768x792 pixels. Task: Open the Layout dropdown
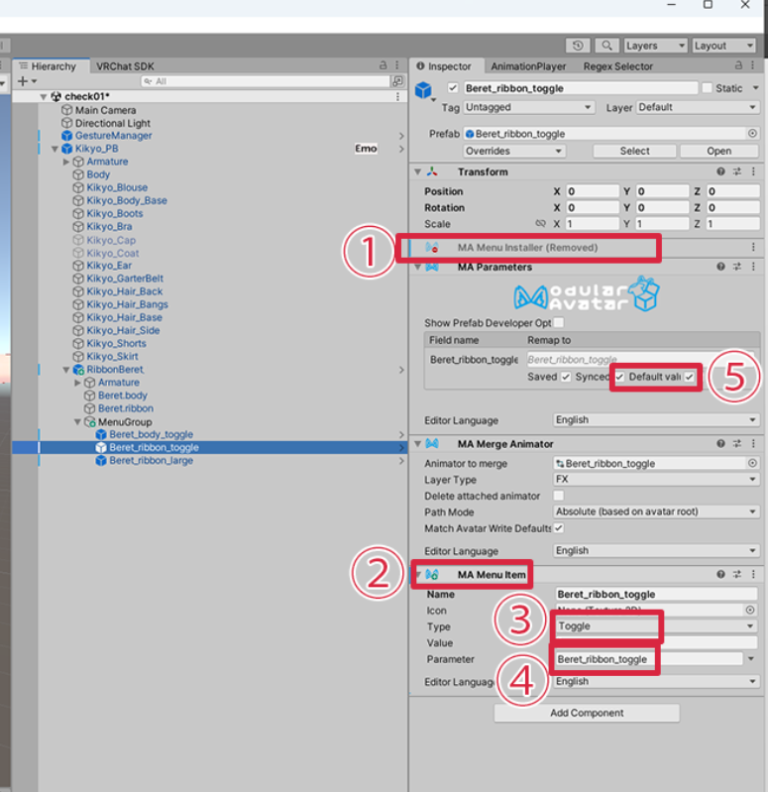724,45
